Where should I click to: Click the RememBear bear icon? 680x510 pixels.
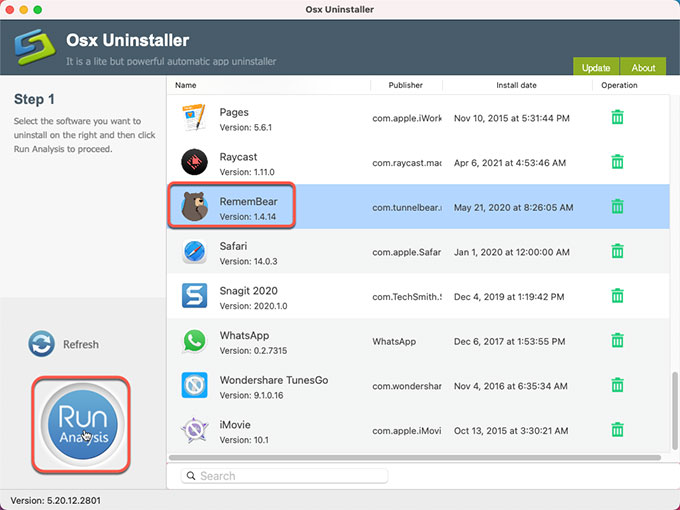[x=194, y=206]
